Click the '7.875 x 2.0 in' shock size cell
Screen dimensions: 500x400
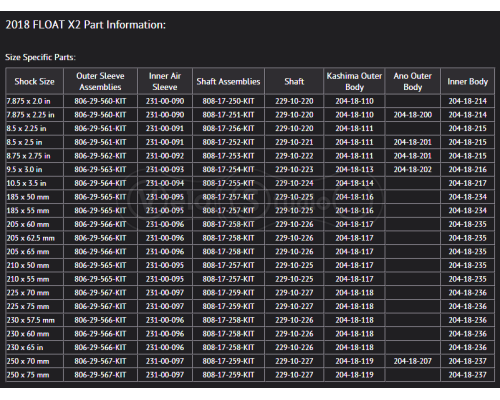(34, 101)
